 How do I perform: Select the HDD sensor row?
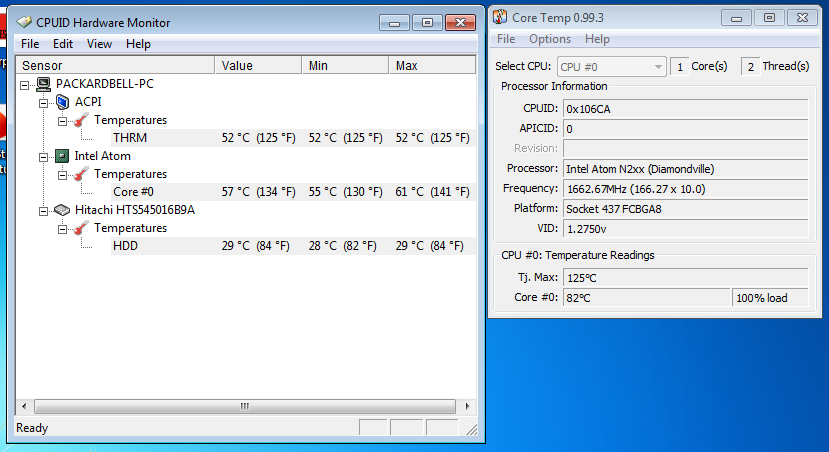[x=293, y=246]
